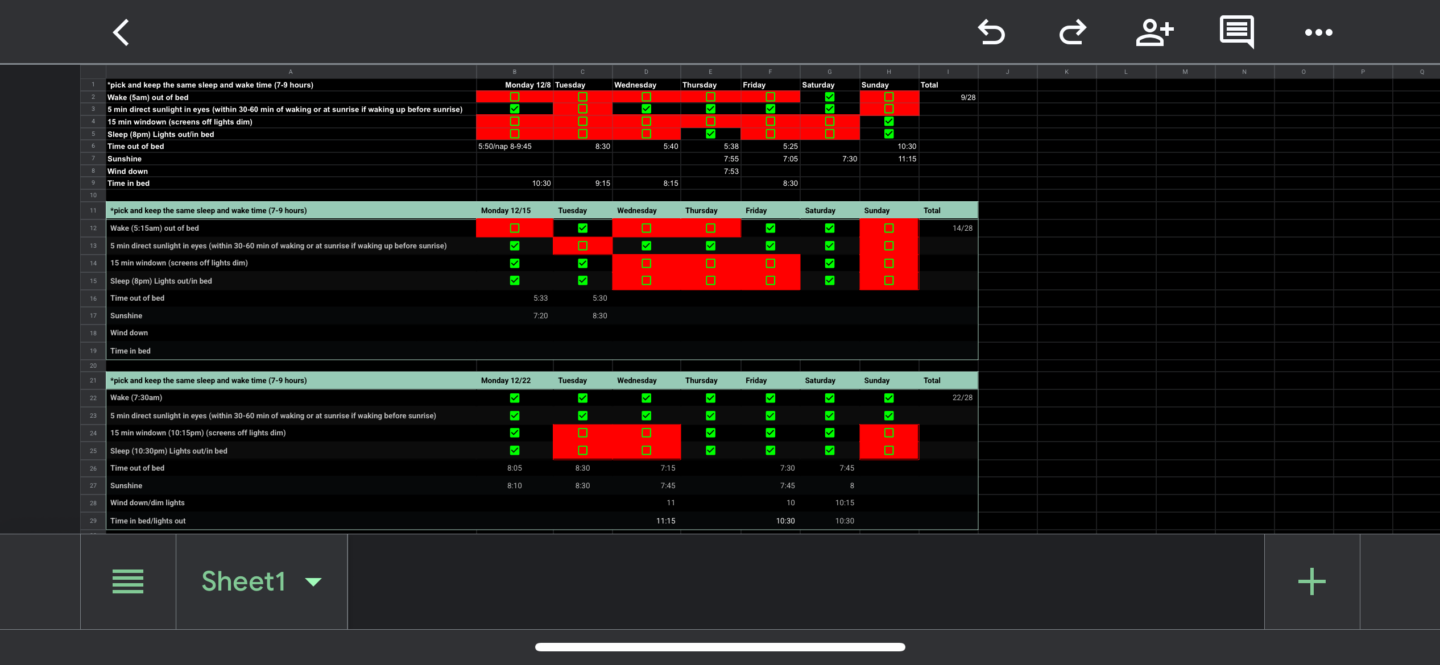
Task: Select the 9/28 total cell
Action: pos(948,97)
